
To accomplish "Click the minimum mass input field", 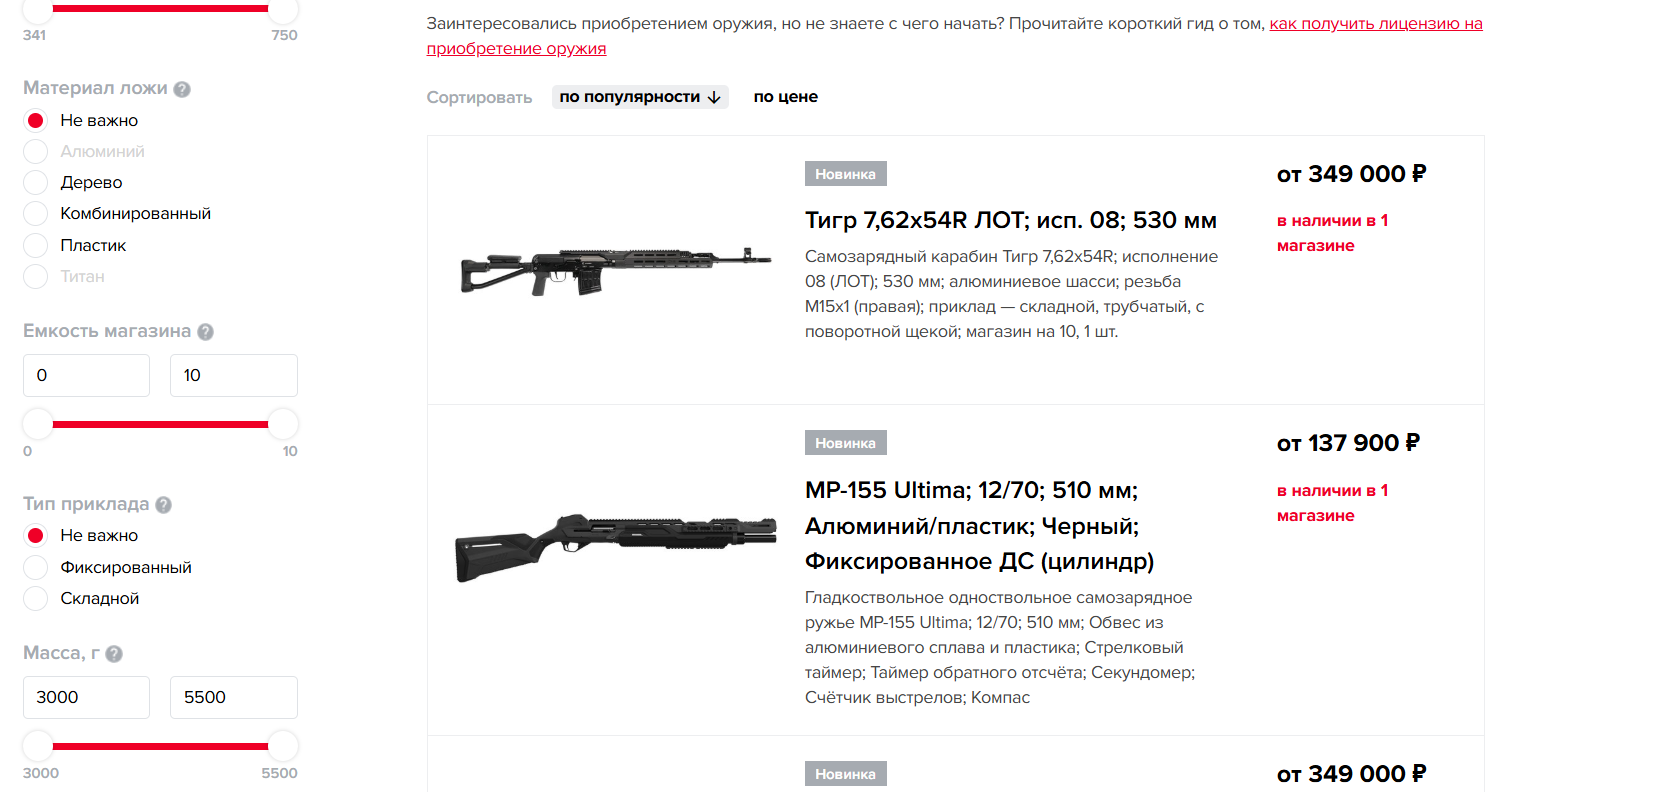I will [86, 697].
